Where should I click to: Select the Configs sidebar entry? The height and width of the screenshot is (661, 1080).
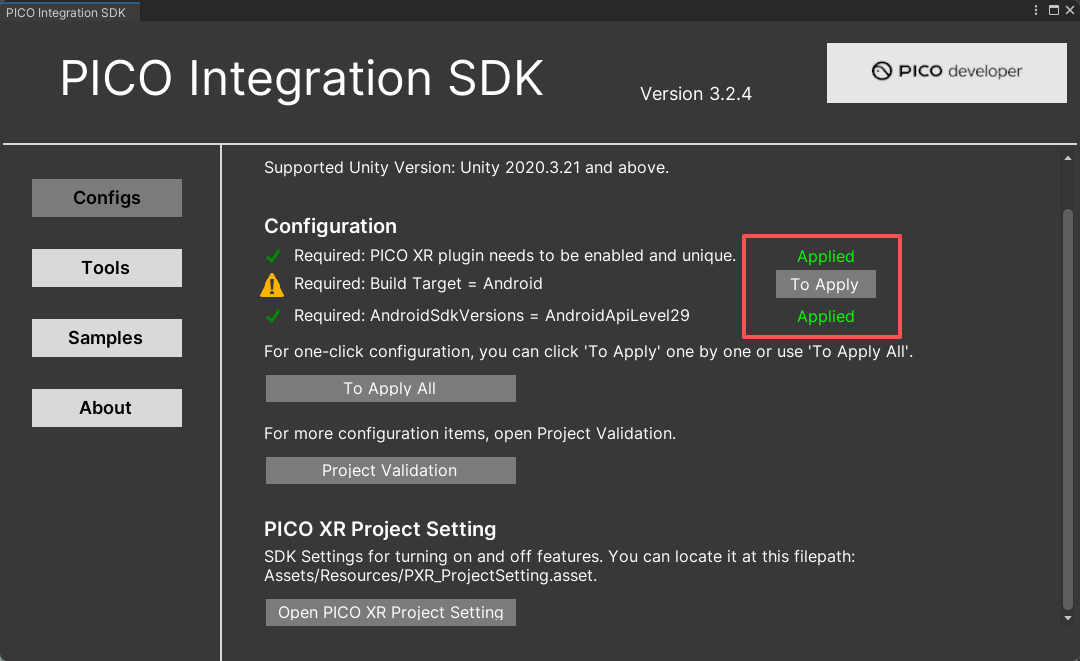(106, 197)
